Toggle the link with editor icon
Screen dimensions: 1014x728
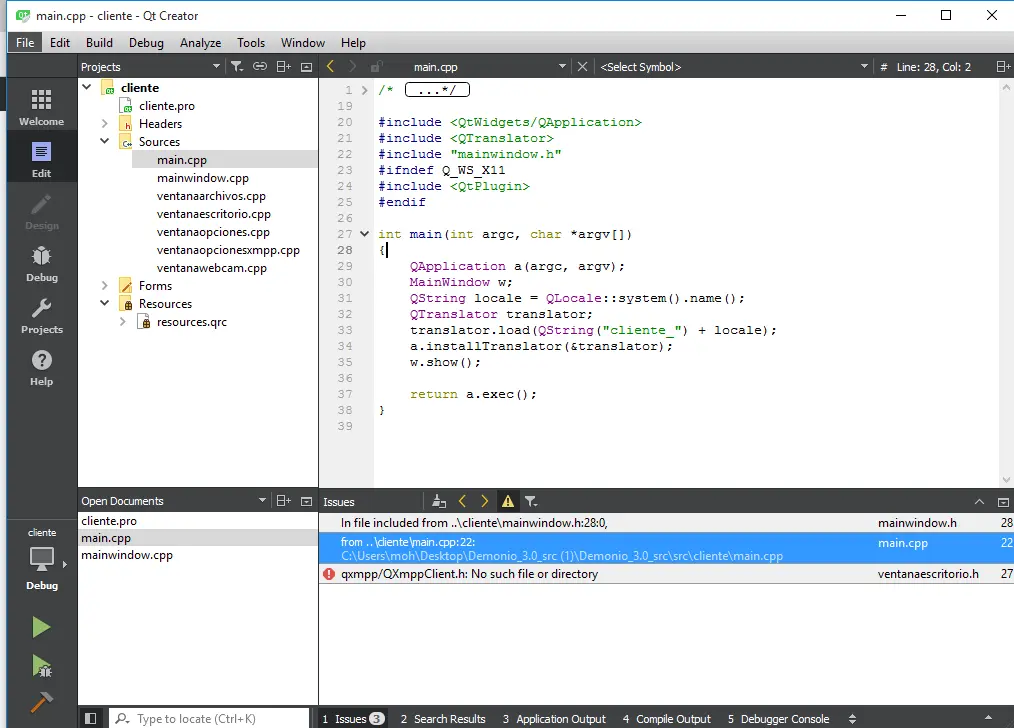pyautogui.click(x=260, y=67)
